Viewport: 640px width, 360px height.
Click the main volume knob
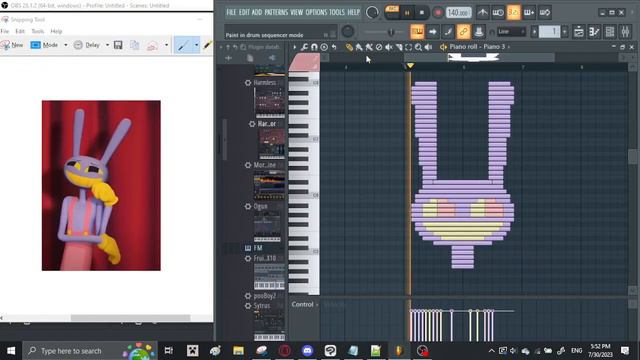(x=348, y=31)
